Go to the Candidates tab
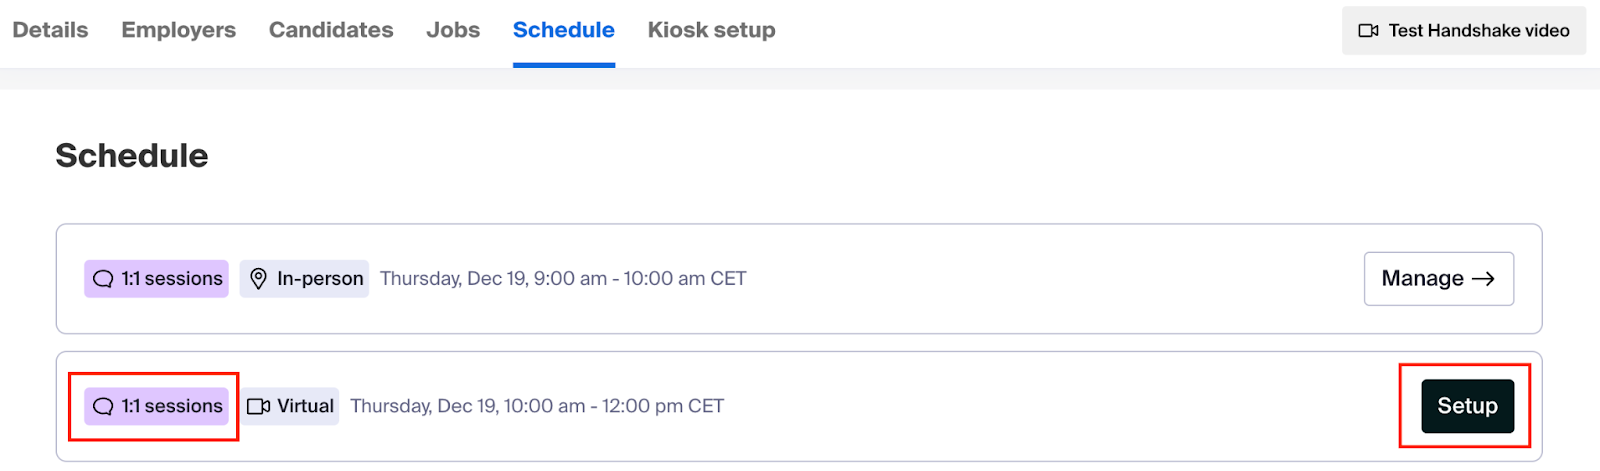Viewport: 1600px width, 471px height. [x=331, y=30]
